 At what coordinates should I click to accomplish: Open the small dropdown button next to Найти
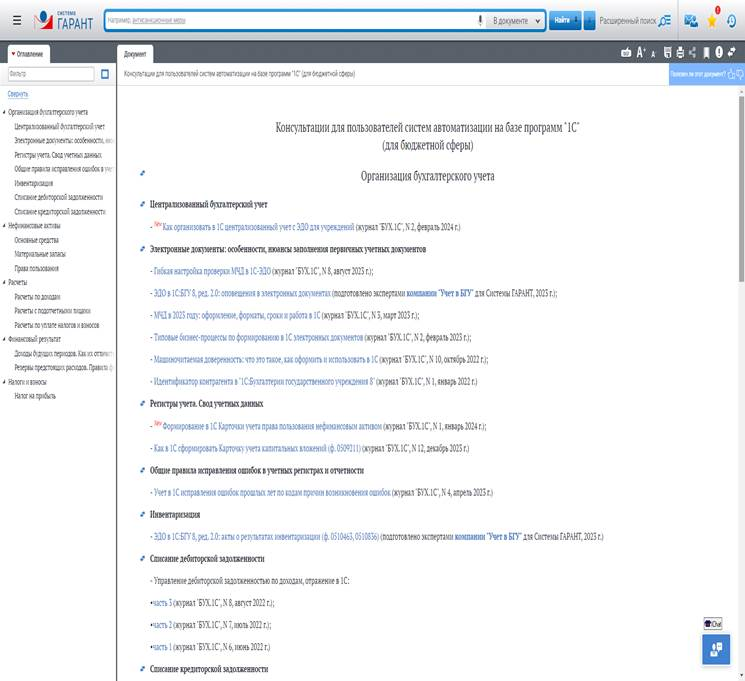tap(589, 20)
